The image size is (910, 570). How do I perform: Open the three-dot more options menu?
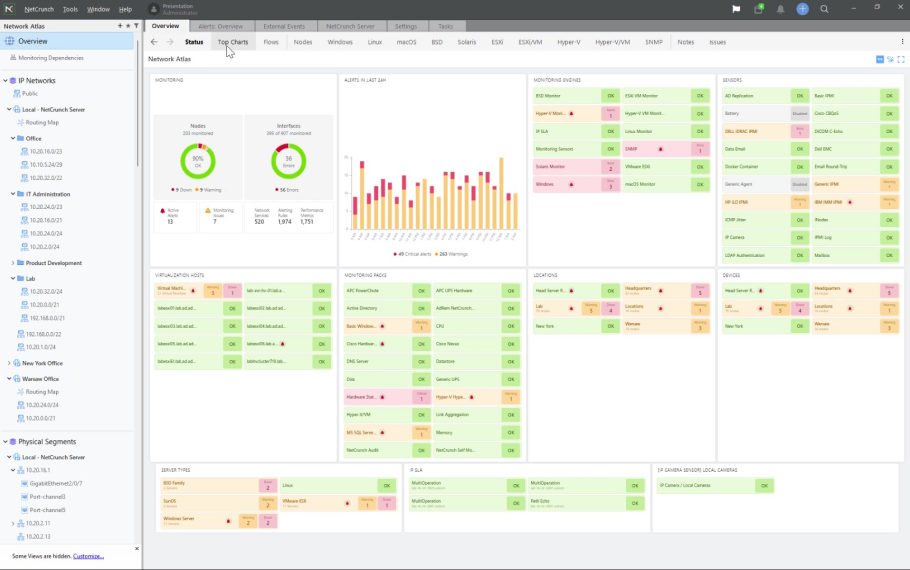tap(902, 42)
